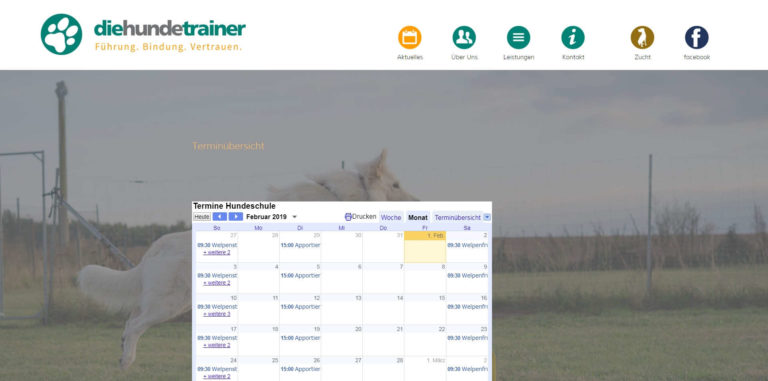The image size is (768, 381).
Task: Click day number 11 in the calendar
Action: [275, 298]
